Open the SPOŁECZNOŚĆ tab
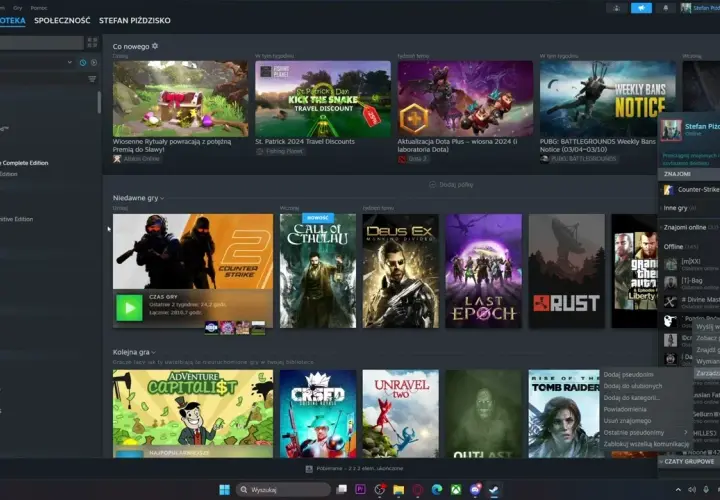Screen dimensions: 720x500 point(62,20)
